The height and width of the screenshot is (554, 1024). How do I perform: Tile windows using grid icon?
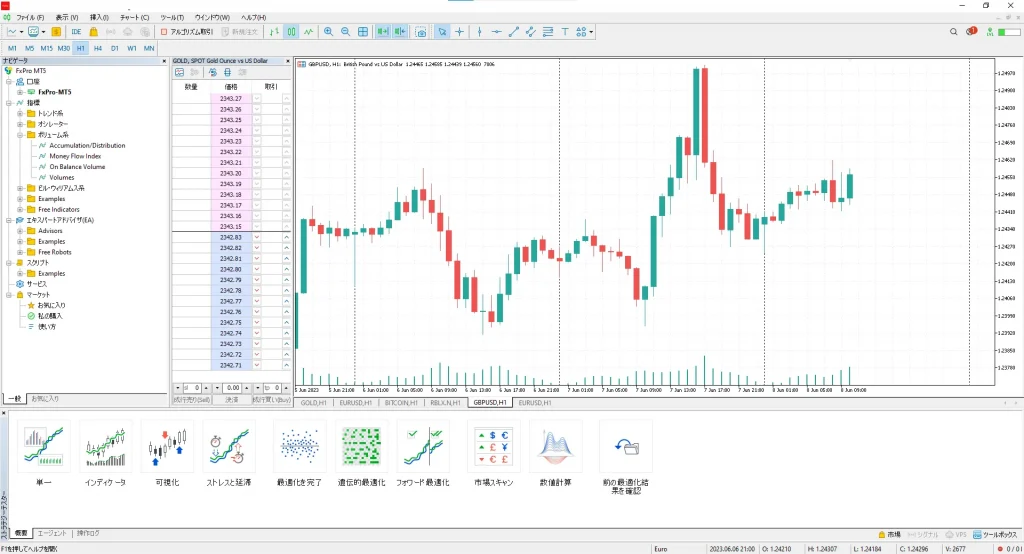363,31
